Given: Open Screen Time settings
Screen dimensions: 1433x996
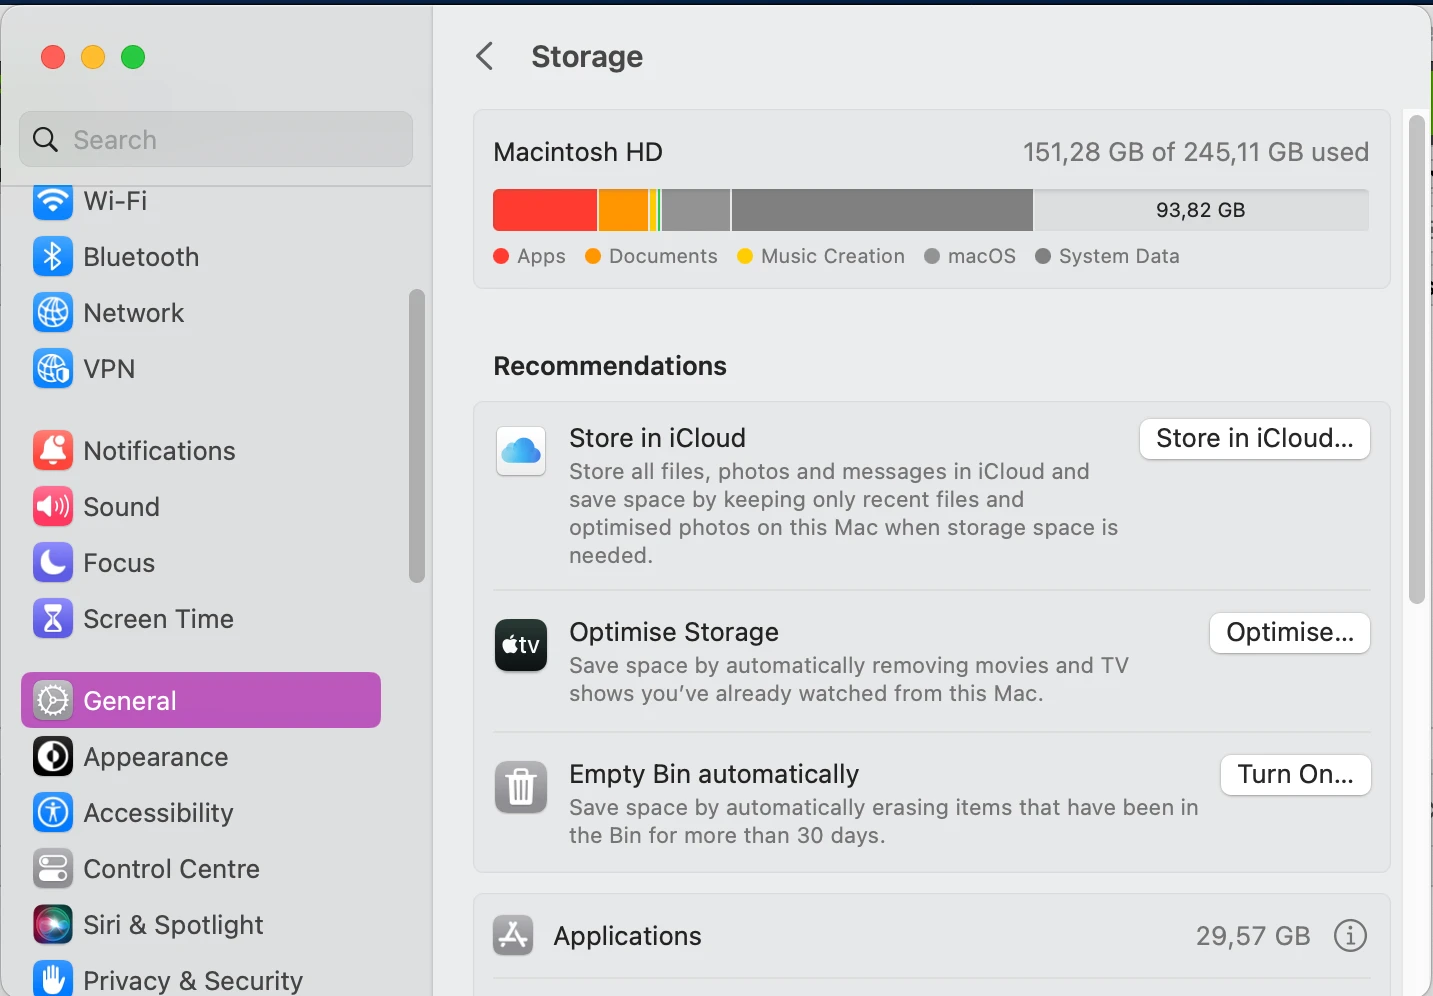Looking at the screenshot, I should pyautogui.click(x=159, y=618).
